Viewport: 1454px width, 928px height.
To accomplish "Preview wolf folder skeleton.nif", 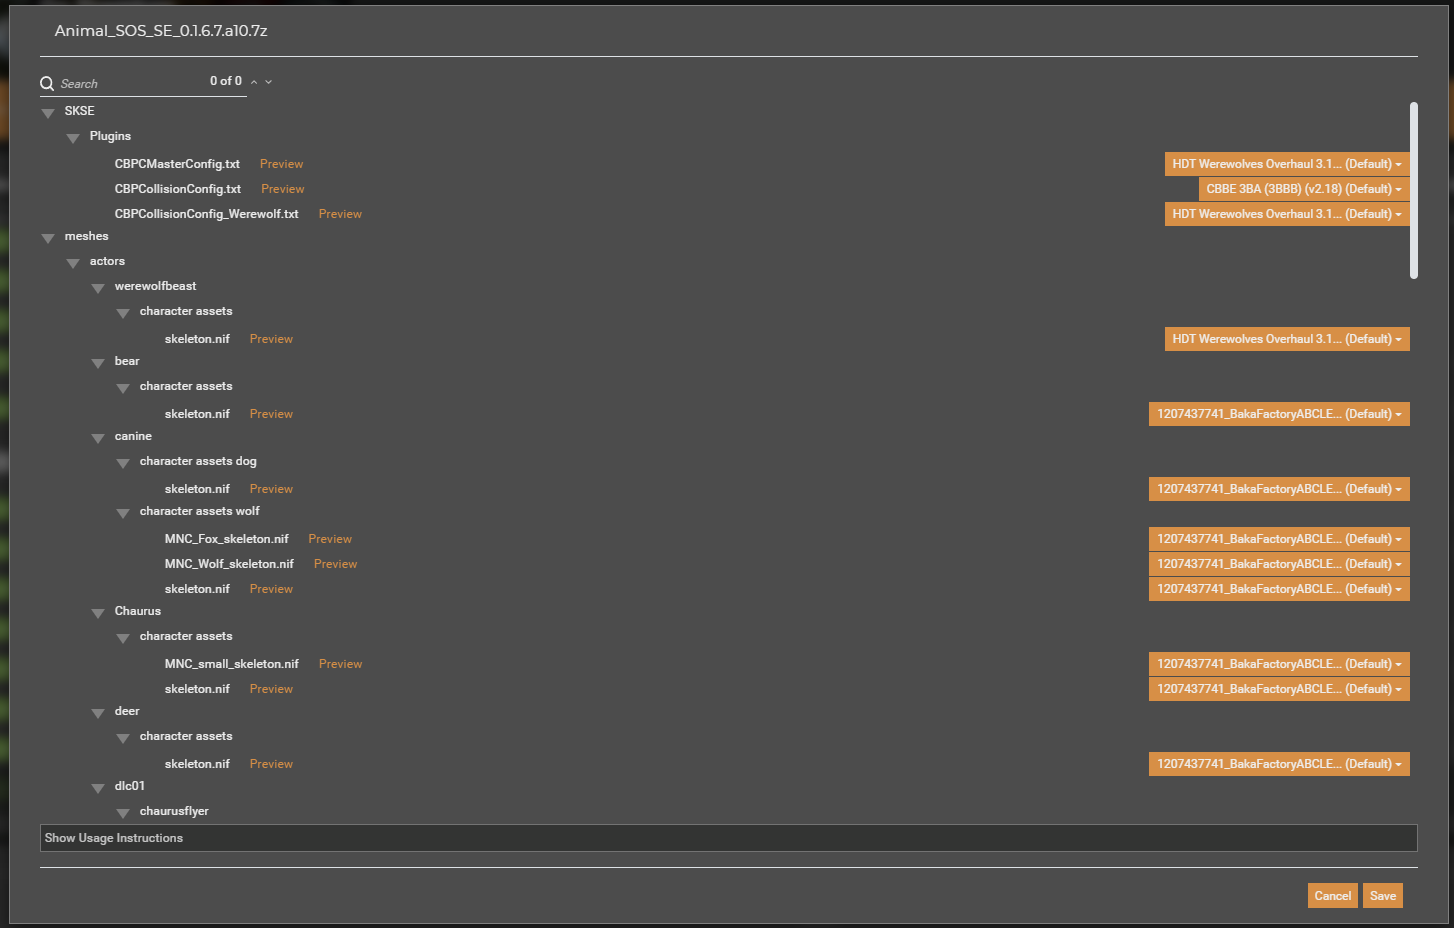I will tap(271, 589).
